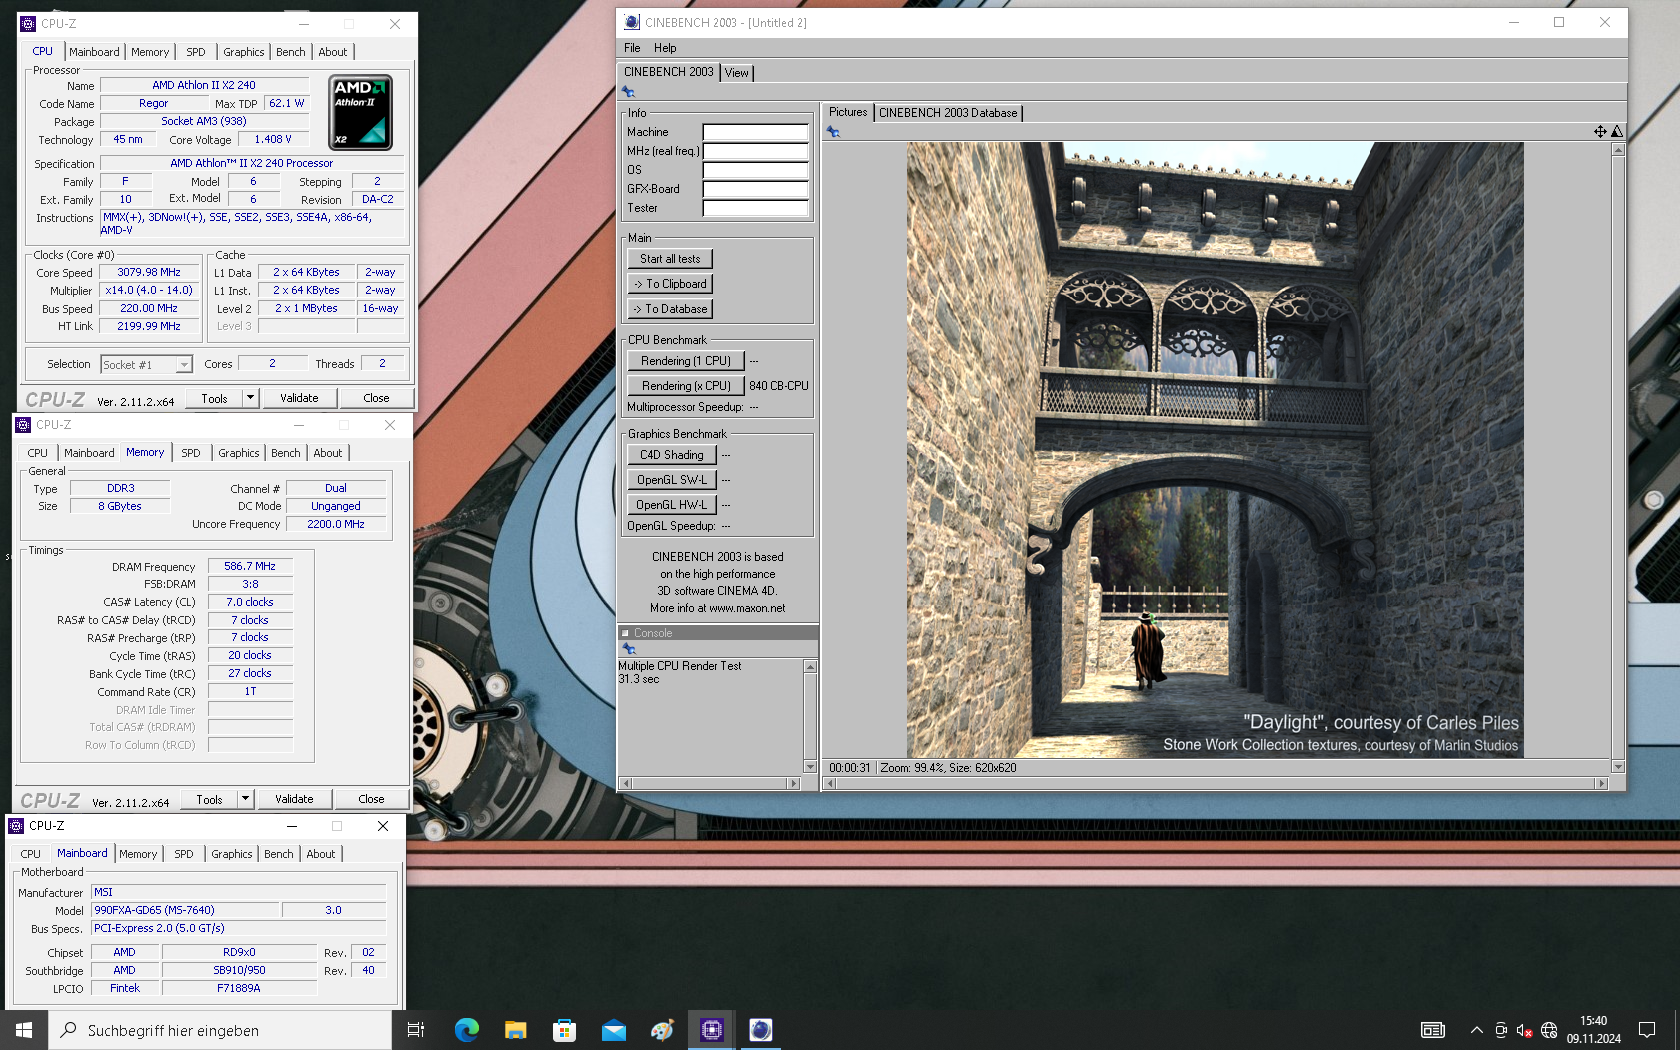The width and height of the screenshot is (1680, 1050).
Task: Click the Machine input field
Action: 755,132
